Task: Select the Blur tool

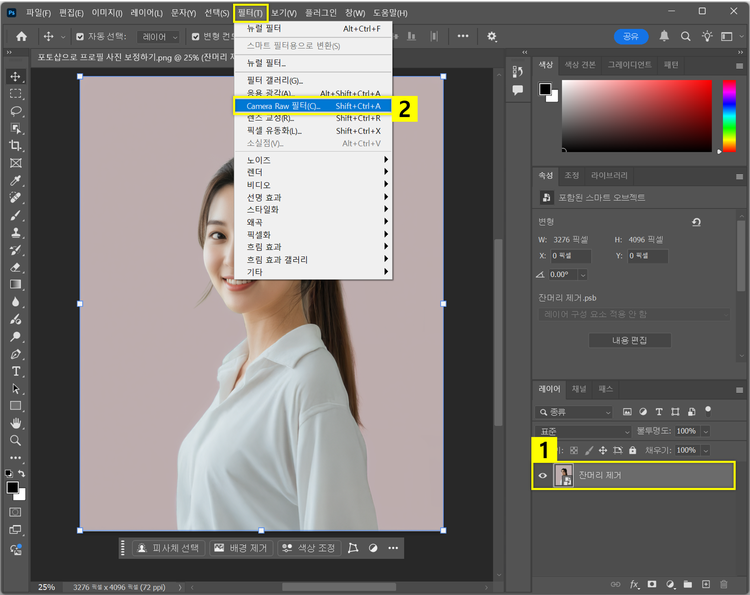Action: [x=15, y=302]
